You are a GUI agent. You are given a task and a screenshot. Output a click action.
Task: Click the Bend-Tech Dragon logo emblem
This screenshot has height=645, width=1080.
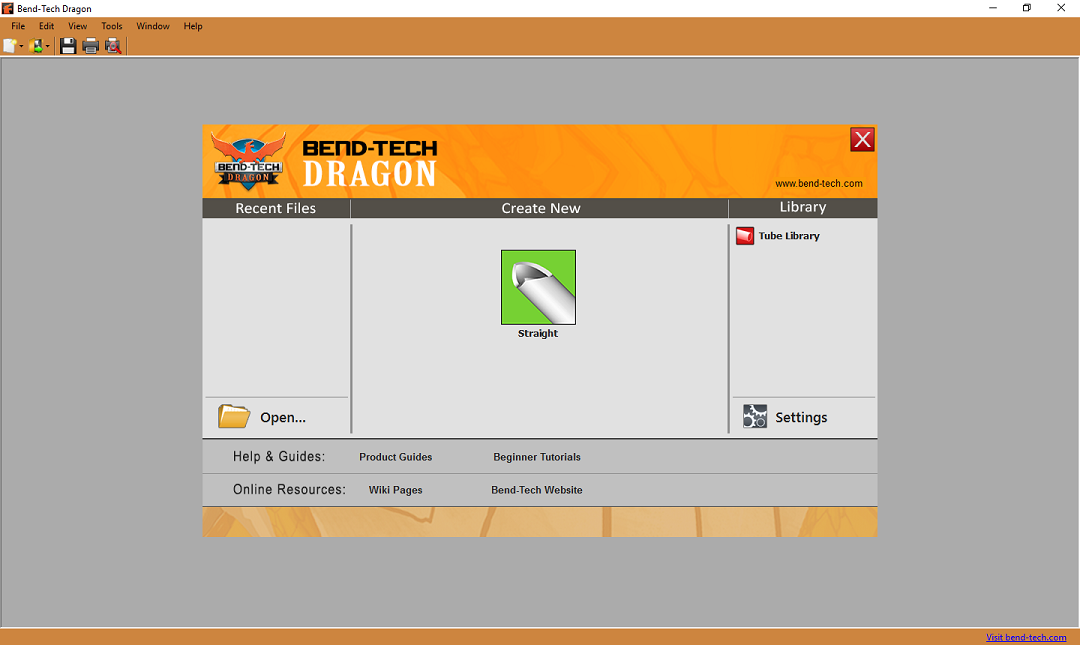click(248, 161)
